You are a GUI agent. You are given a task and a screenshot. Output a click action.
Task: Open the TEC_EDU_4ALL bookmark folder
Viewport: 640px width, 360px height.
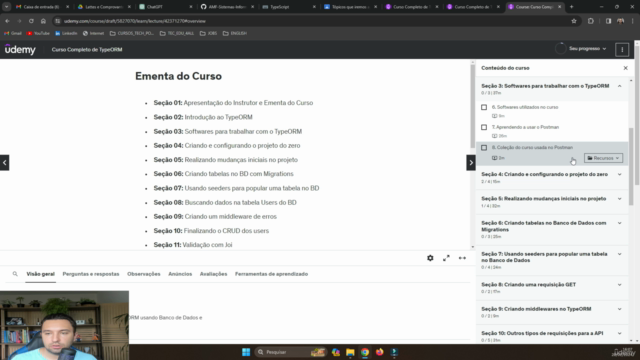click(x=177, y=33)
